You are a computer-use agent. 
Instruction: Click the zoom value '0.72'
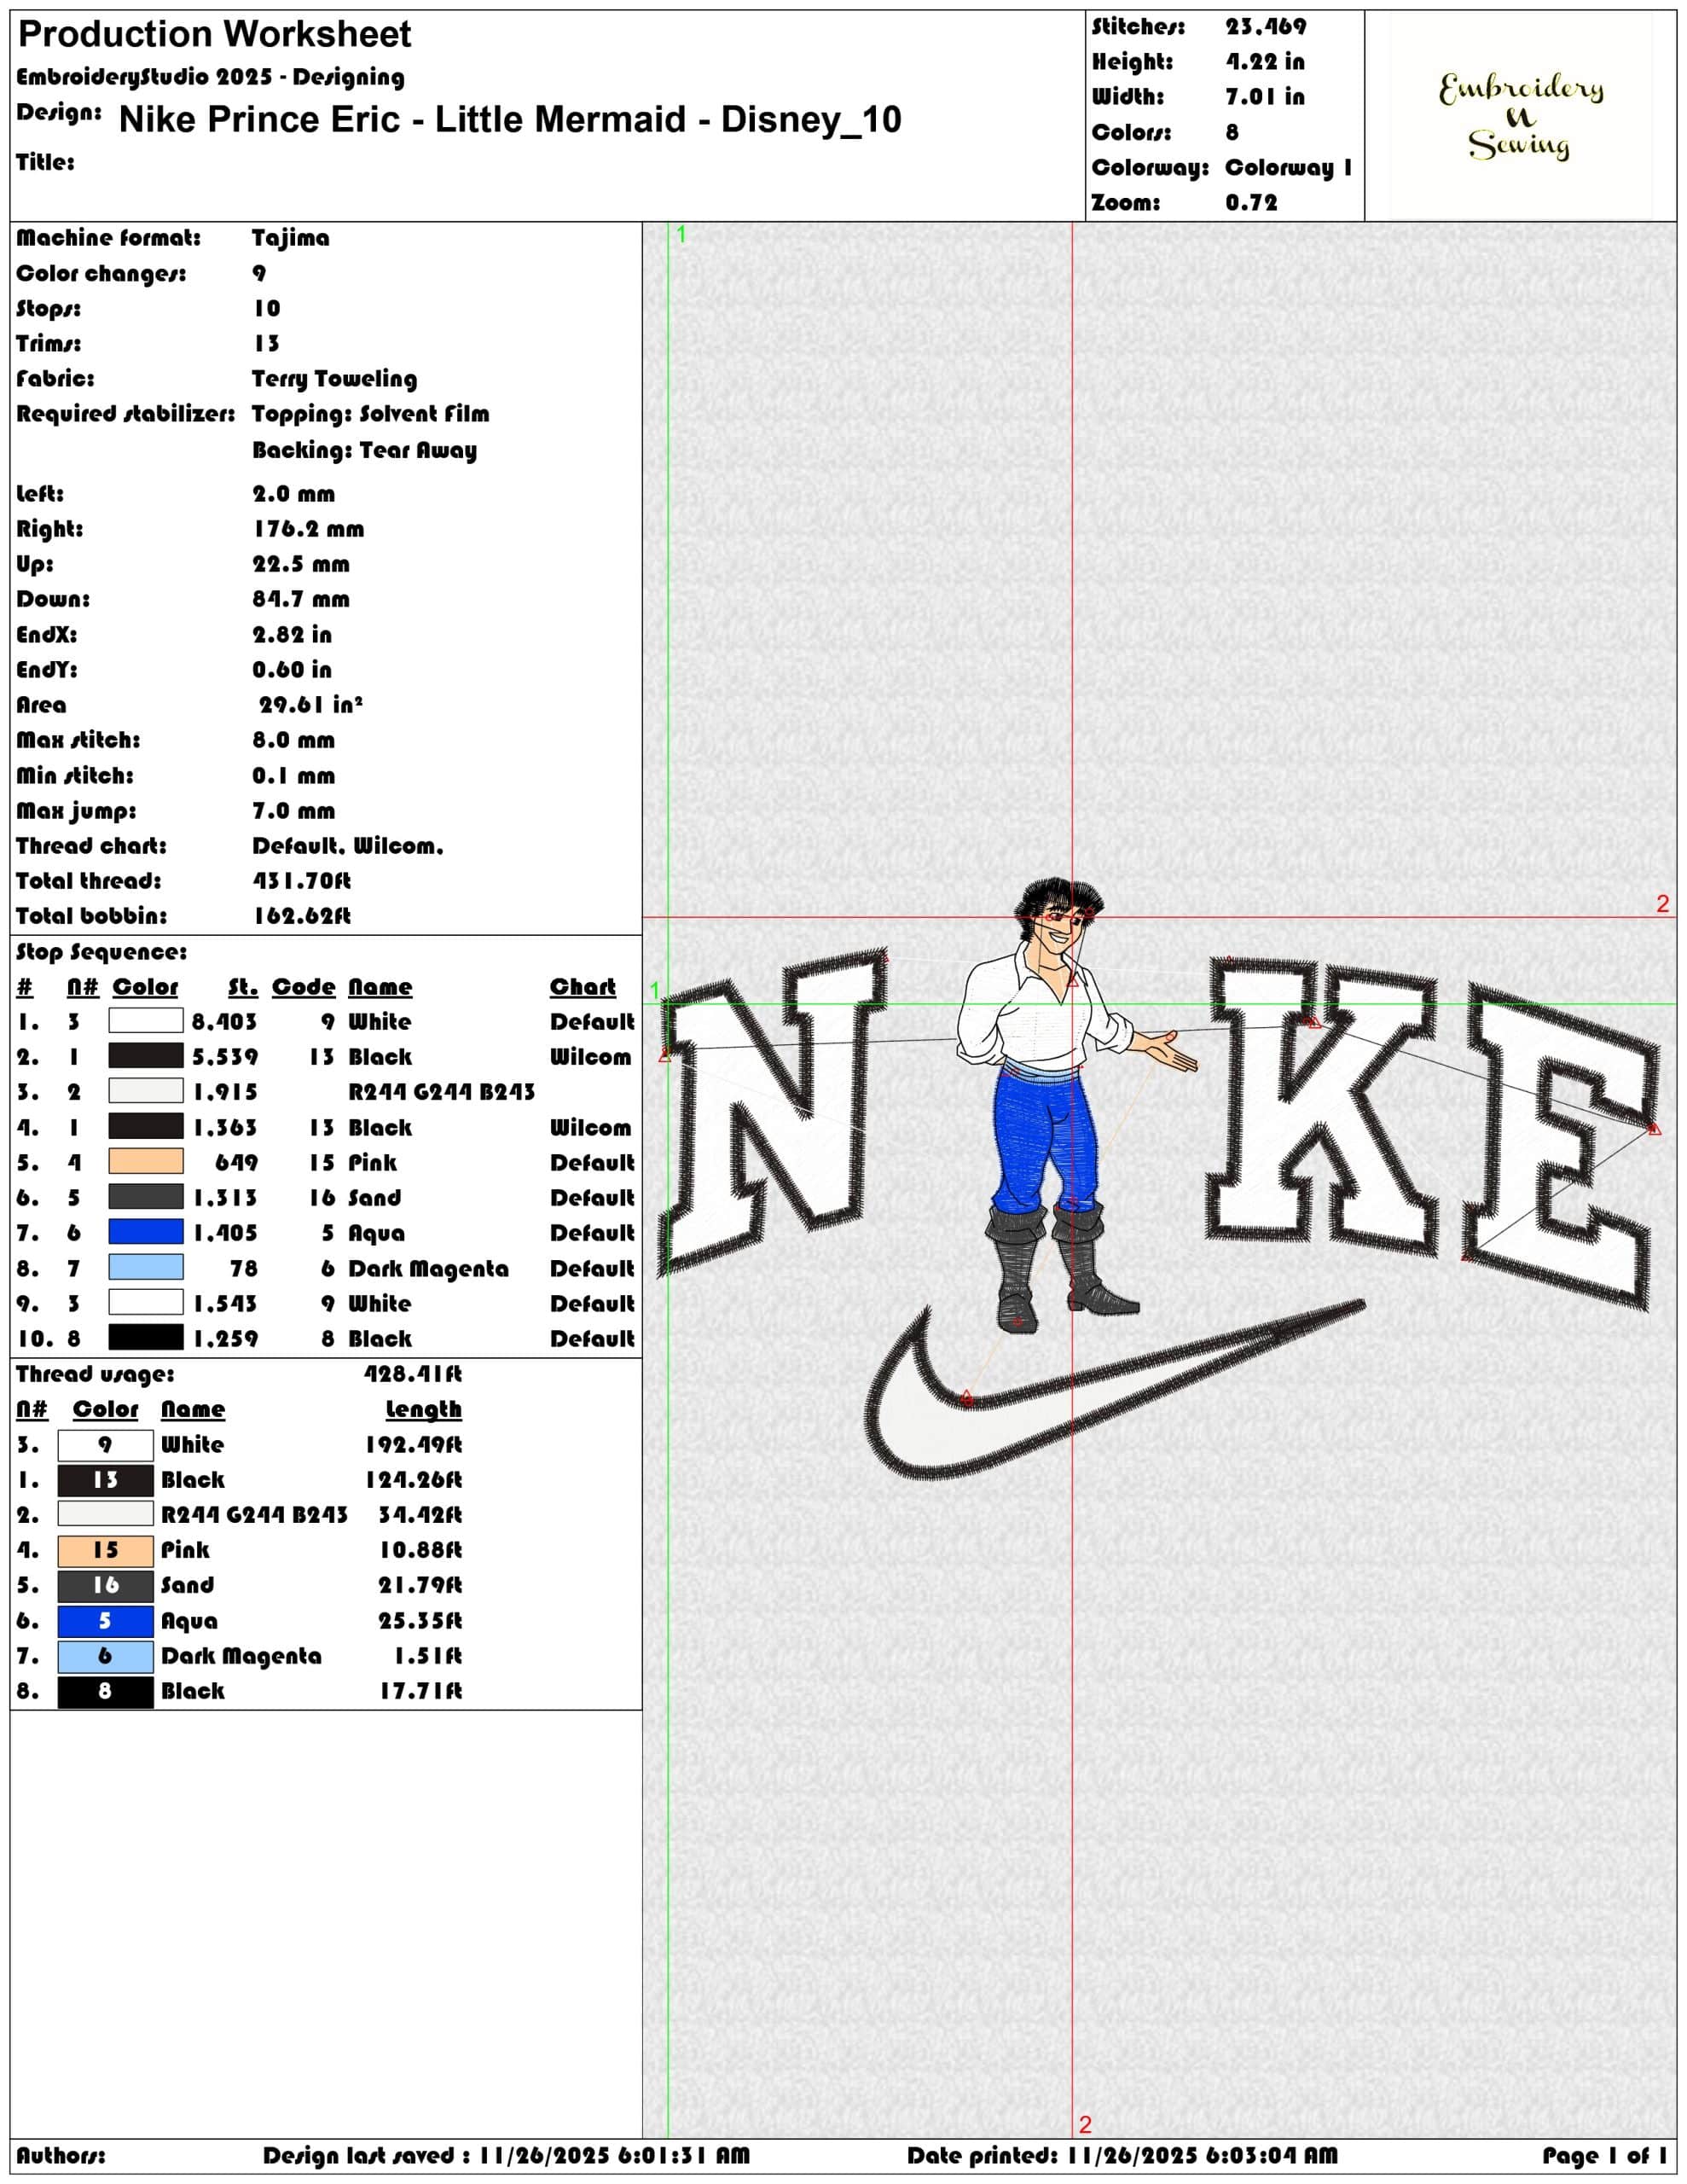coord(1252,203)
